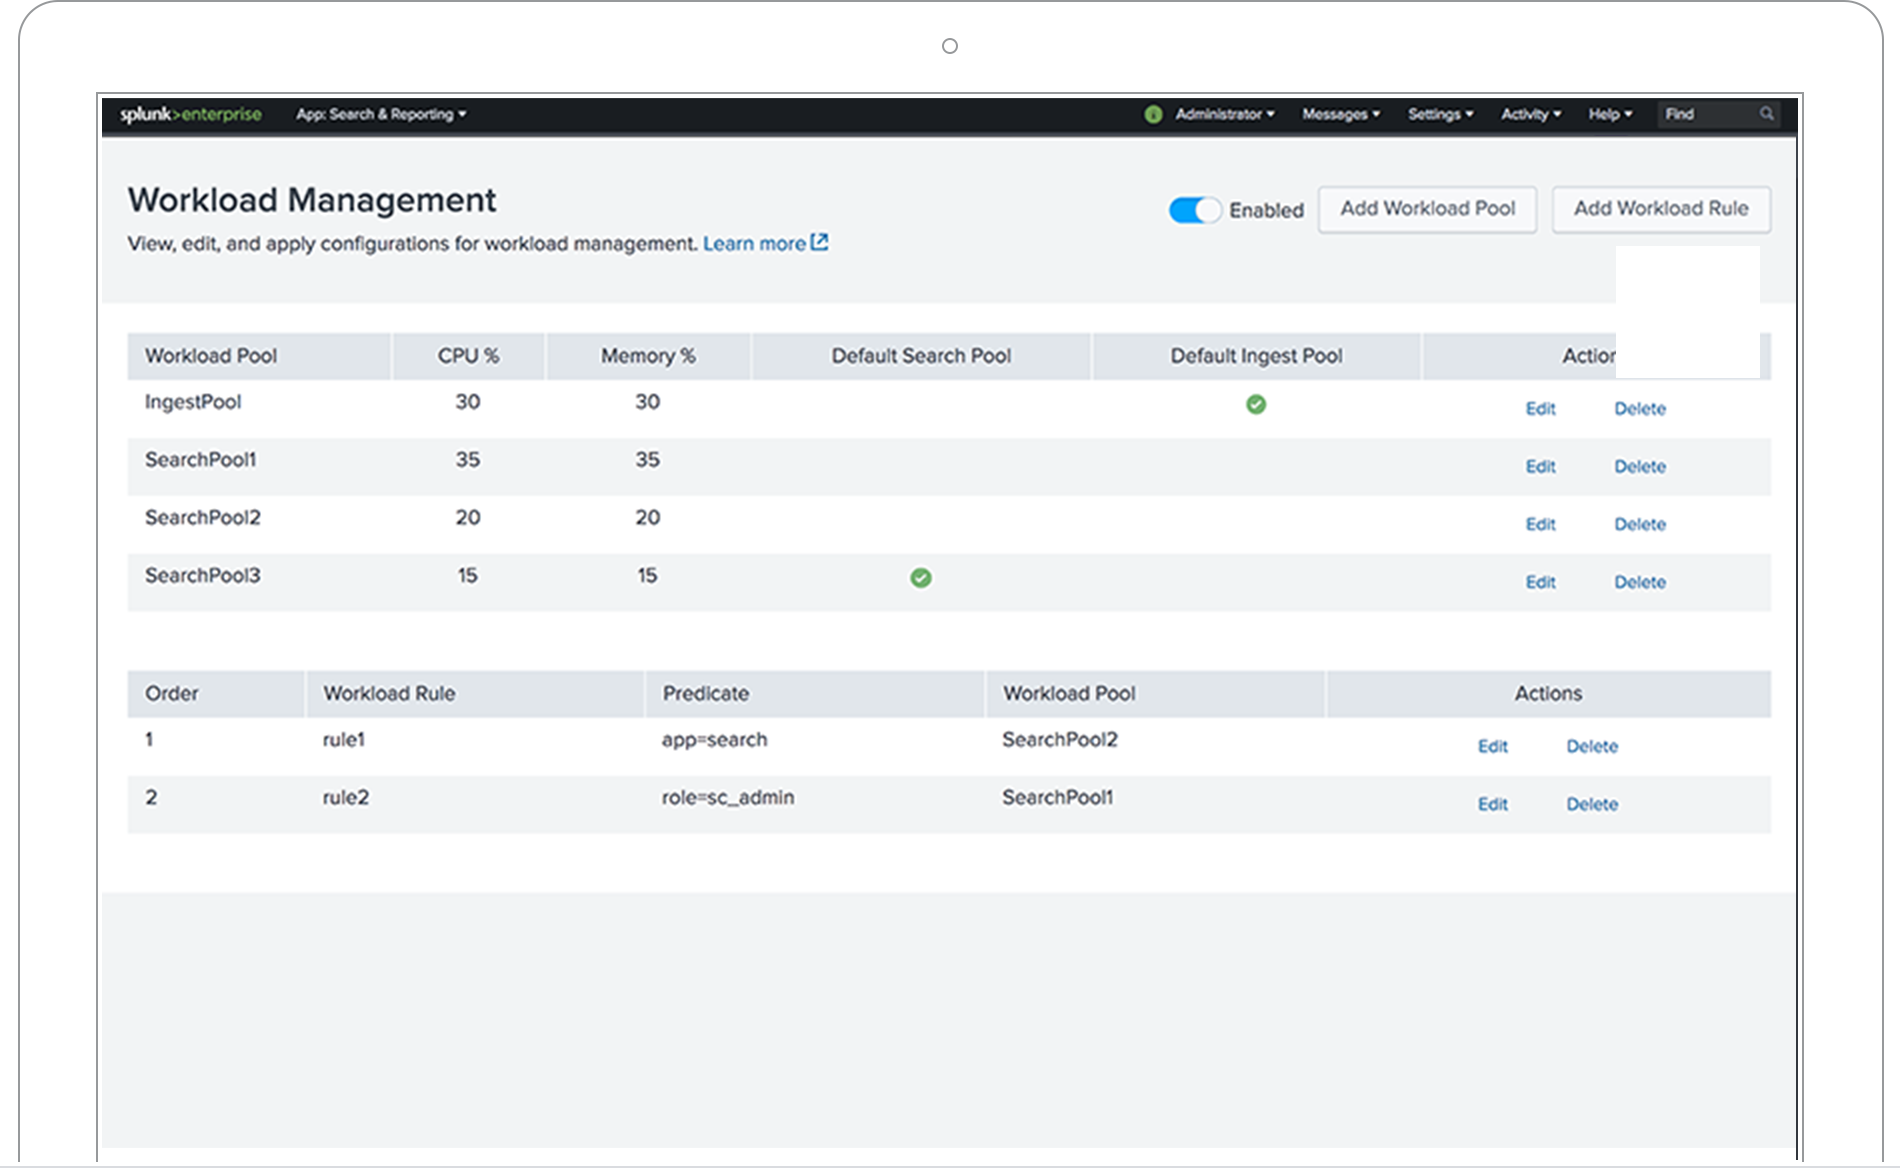The image size is (1900, 1168).
Task: Click the external link icon next to Learn more
Action: pos(820,242)
